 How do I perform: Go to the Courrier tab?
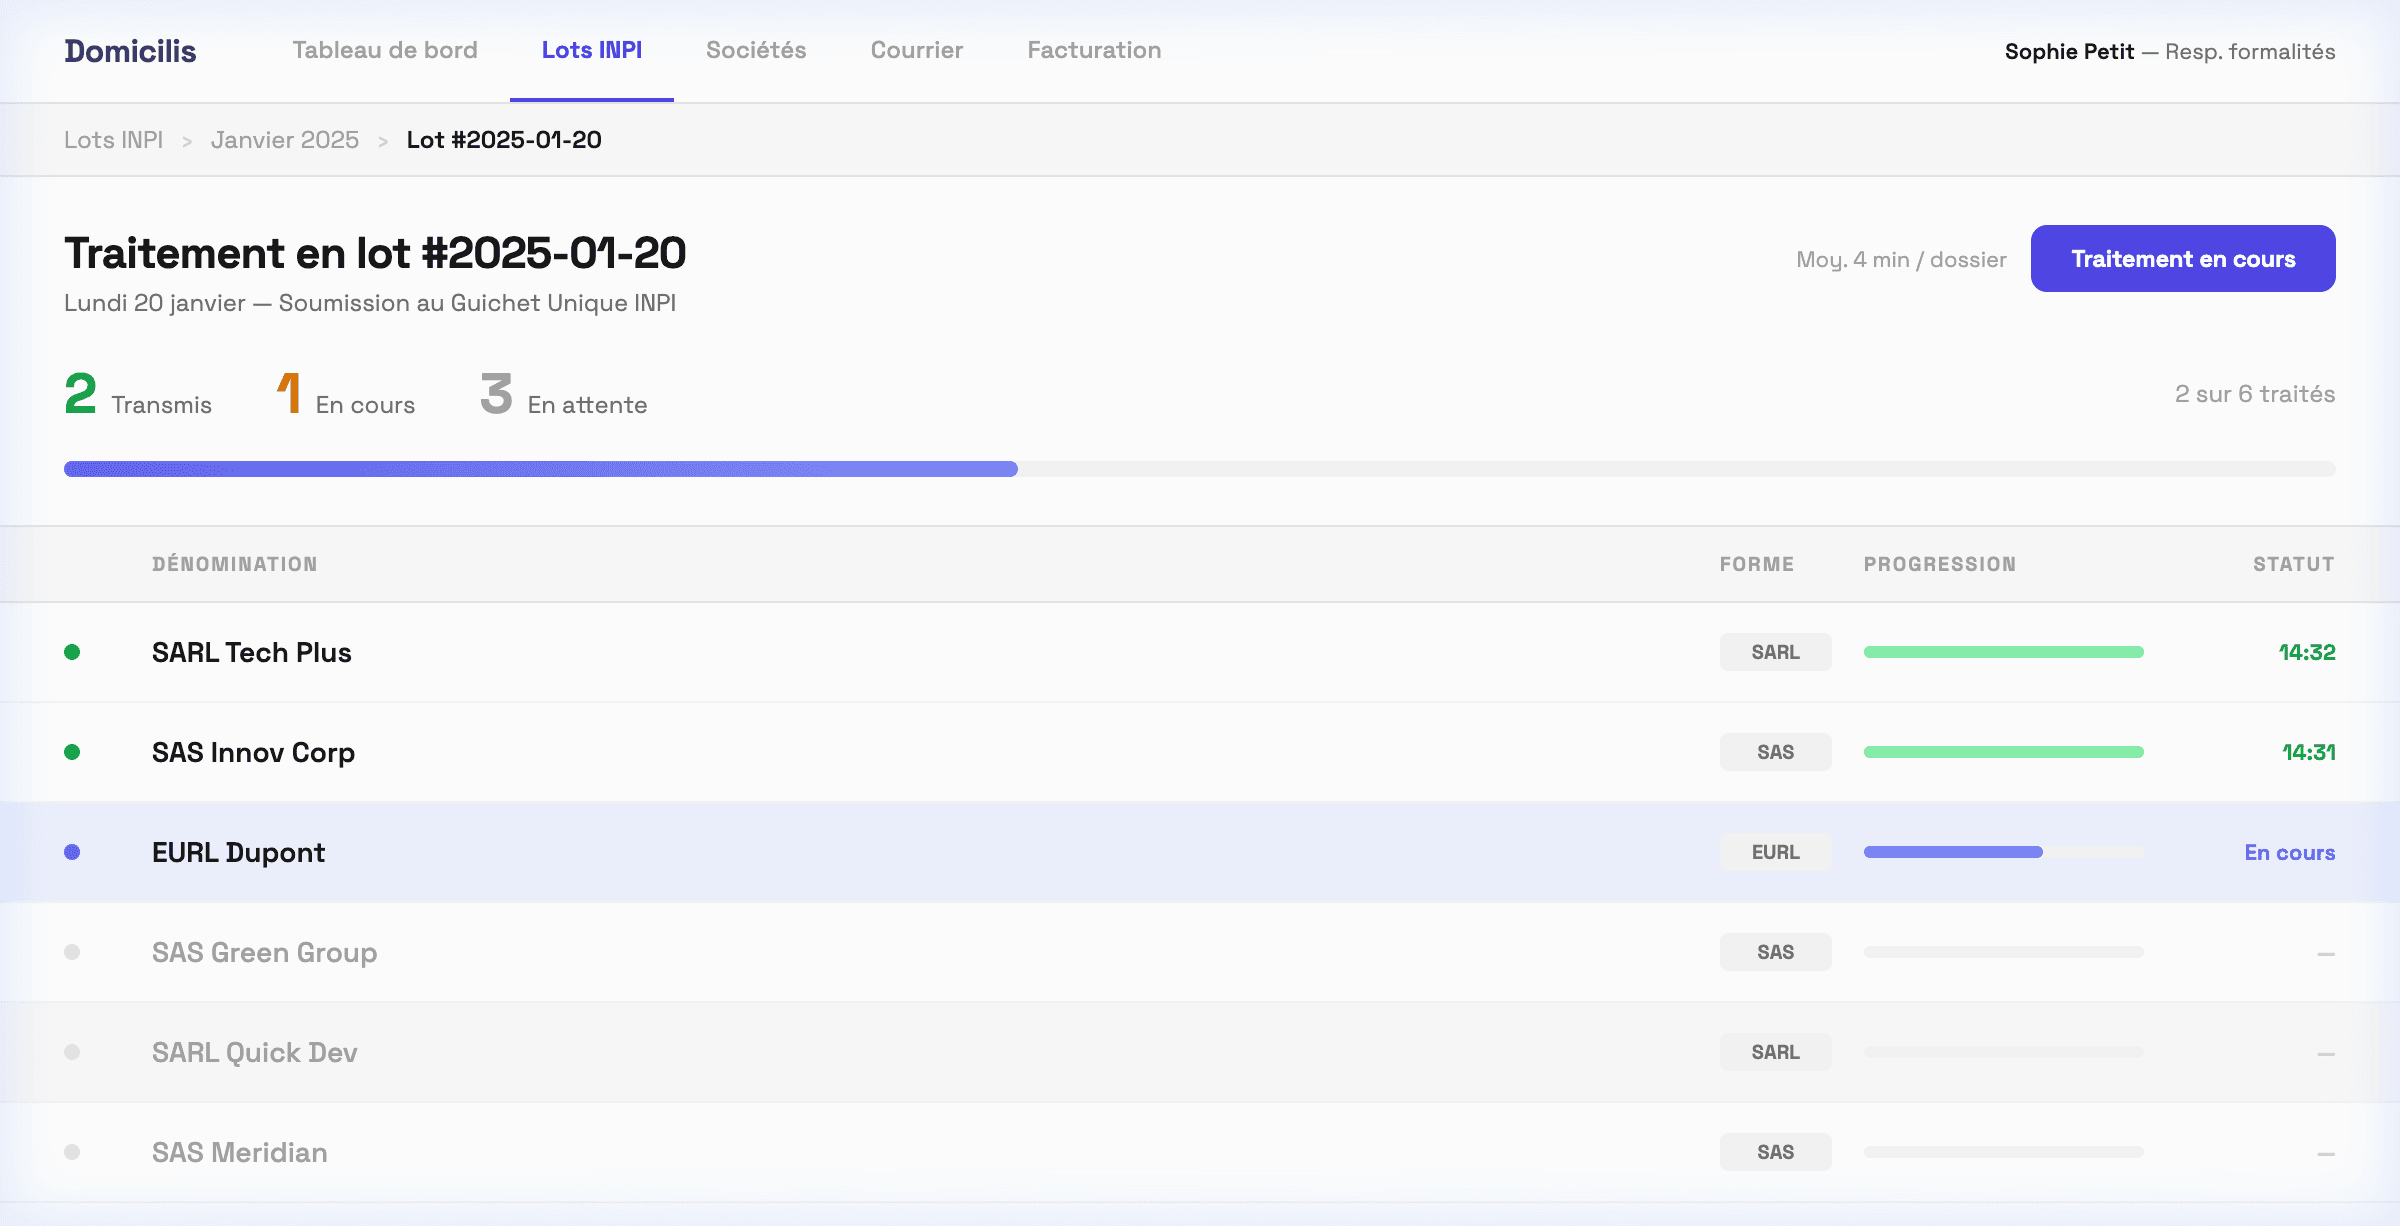[x=917, y=50]
